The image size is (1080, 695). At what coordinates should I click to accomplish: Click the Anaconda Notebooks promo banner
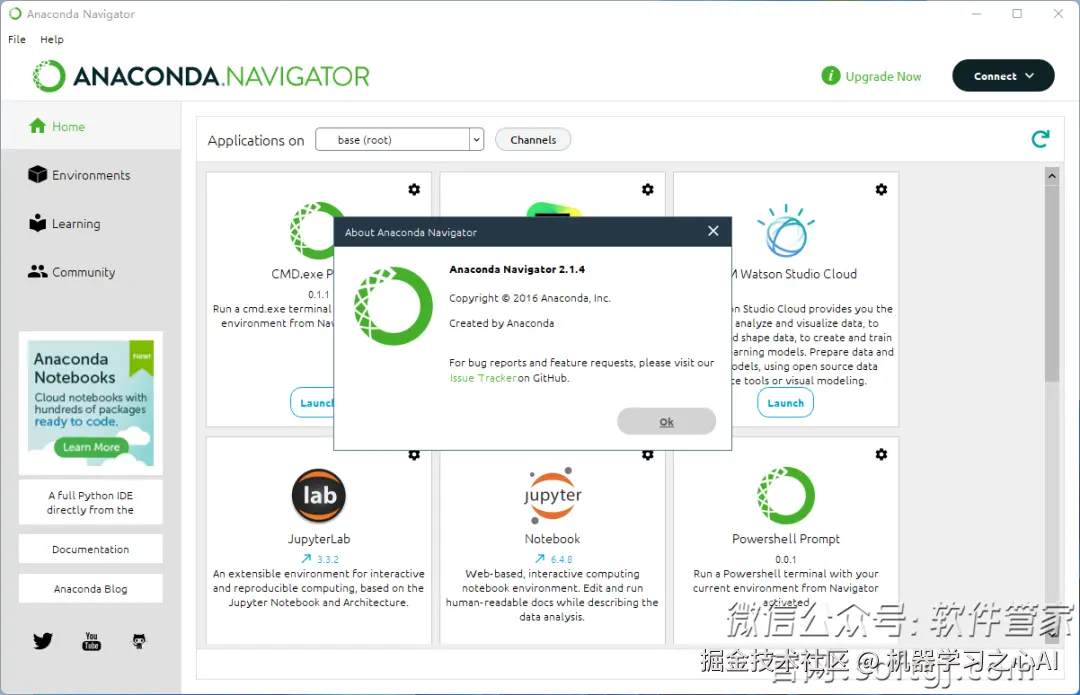point(91,403)
